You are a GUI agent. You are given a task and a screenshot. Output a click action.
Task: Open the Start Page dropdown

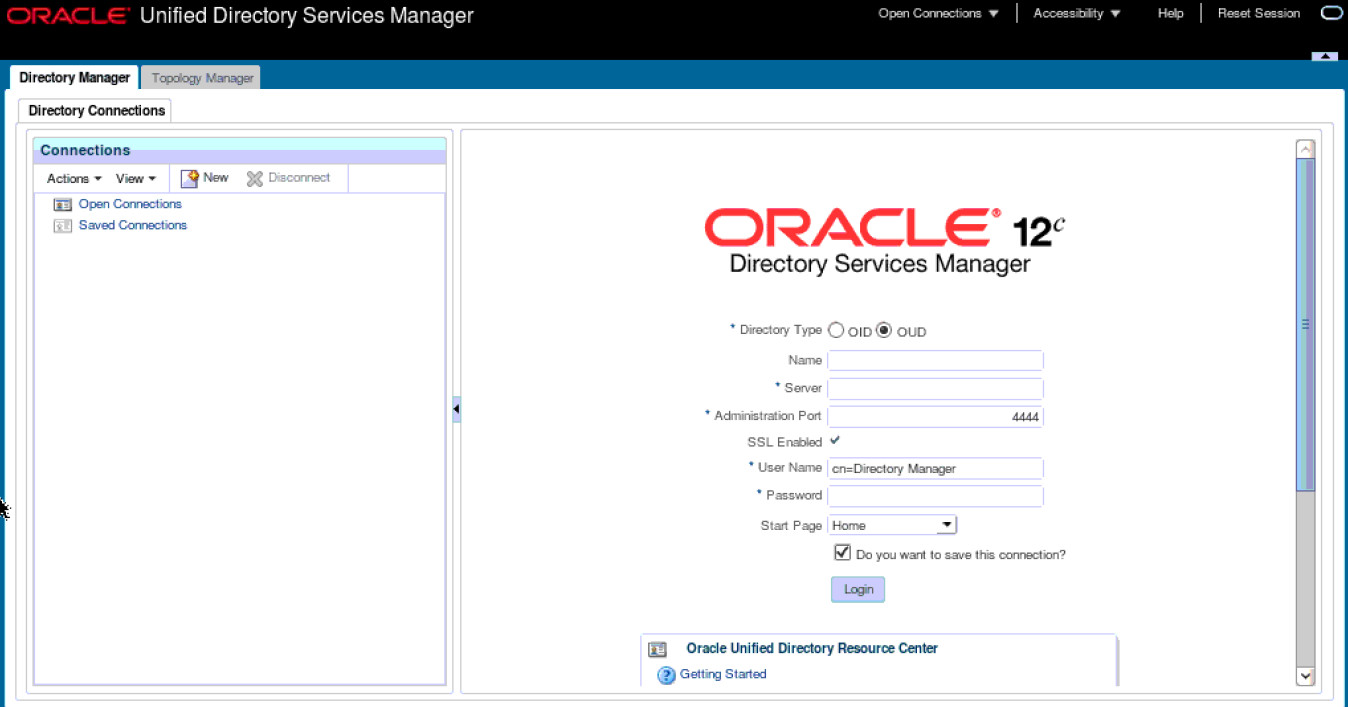click(x=946, y=524)
